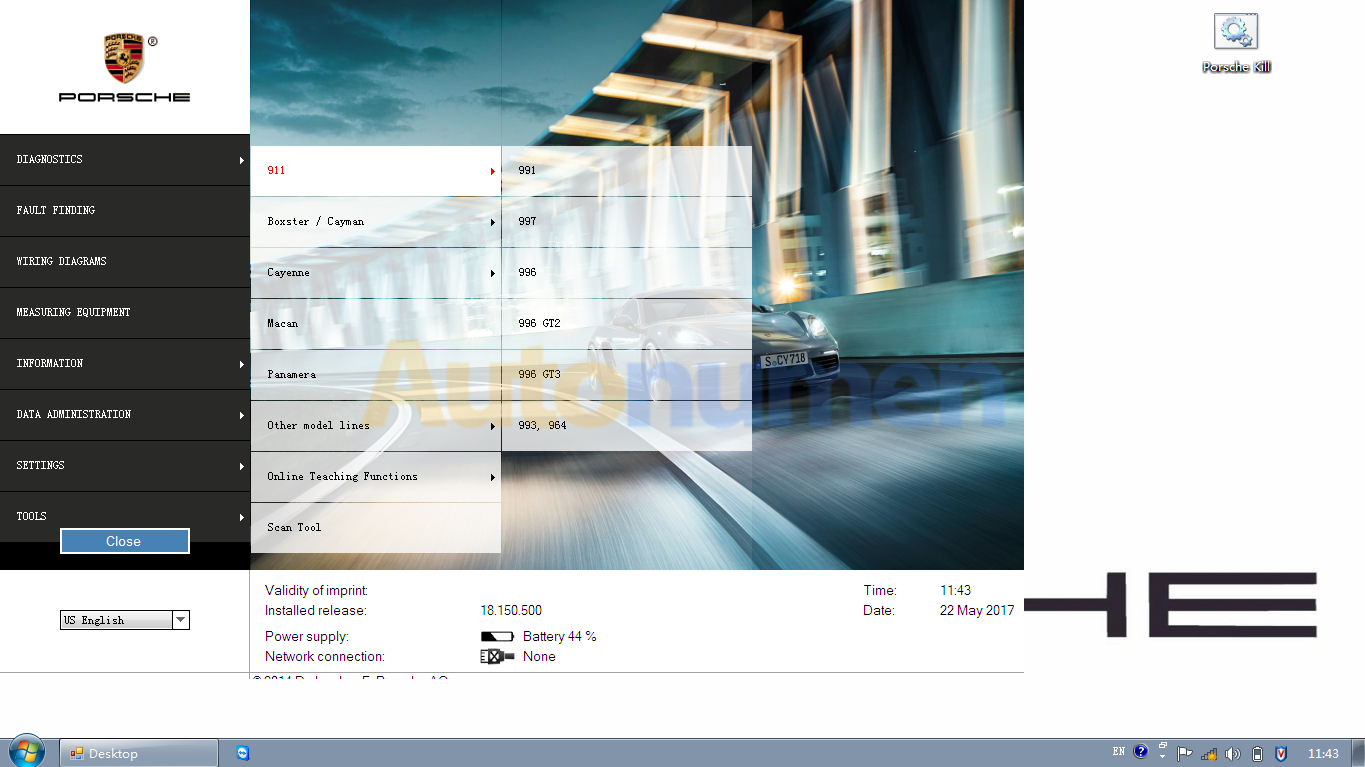Select the Macan model line
The image size is (1365, 767).
[375, 324]
